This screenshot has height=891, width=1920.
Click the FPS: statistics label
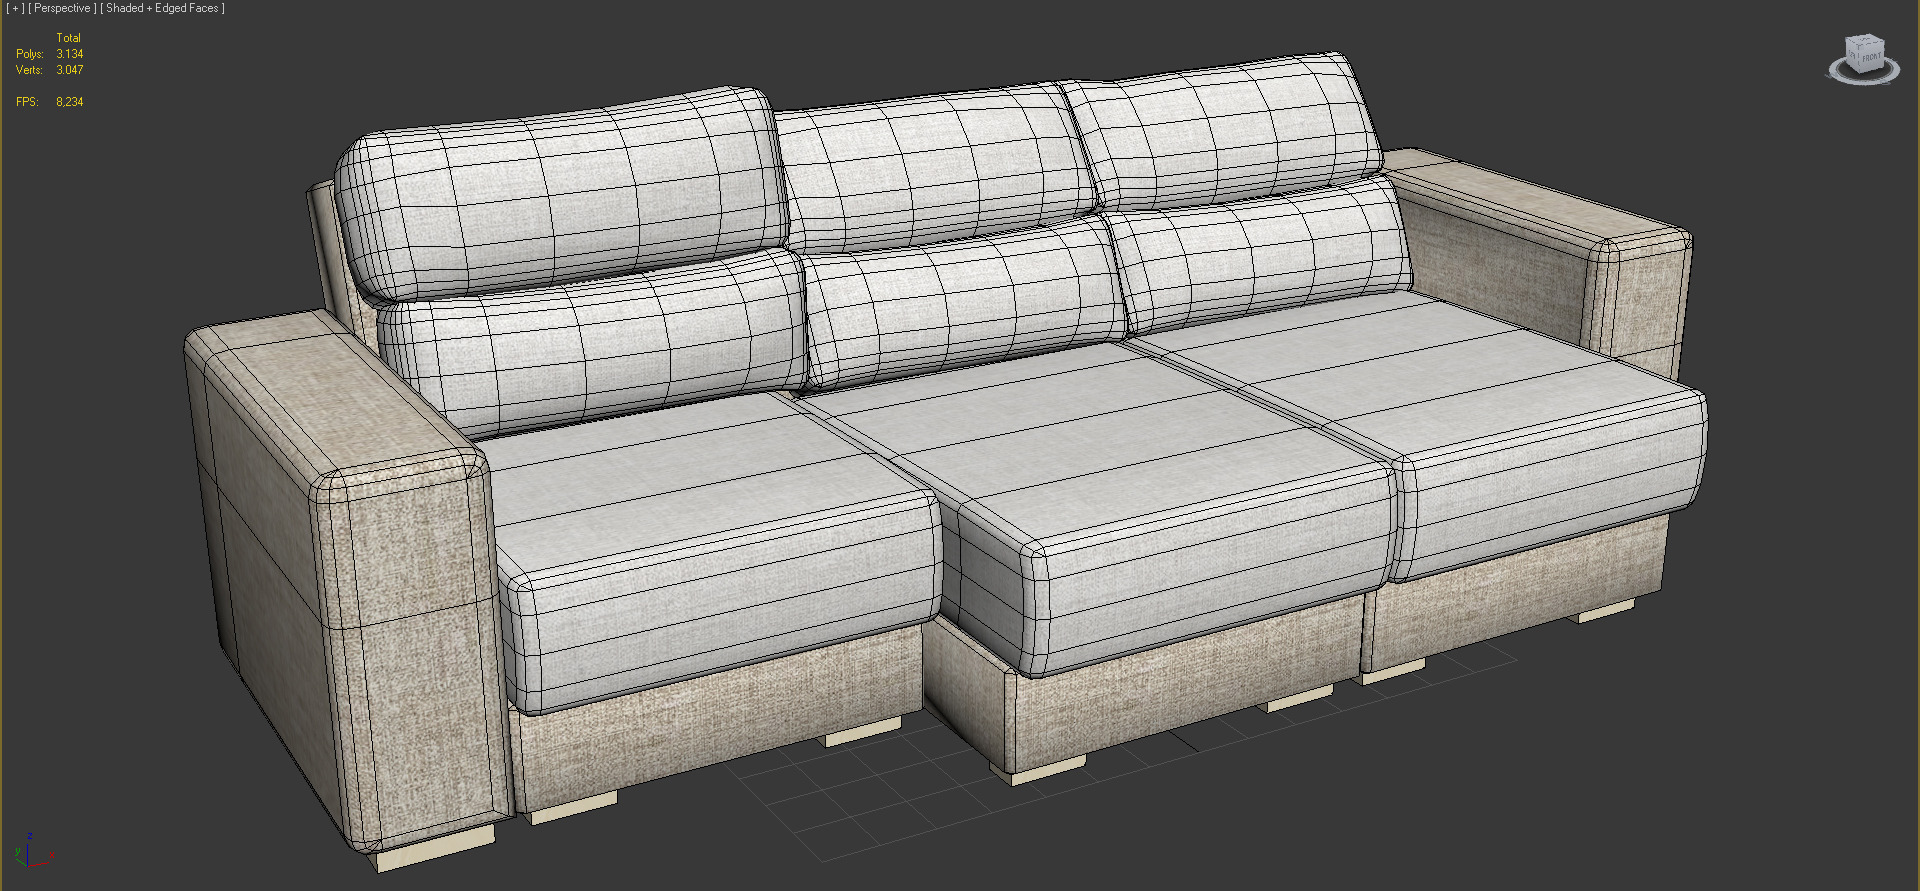click(27, 102)
